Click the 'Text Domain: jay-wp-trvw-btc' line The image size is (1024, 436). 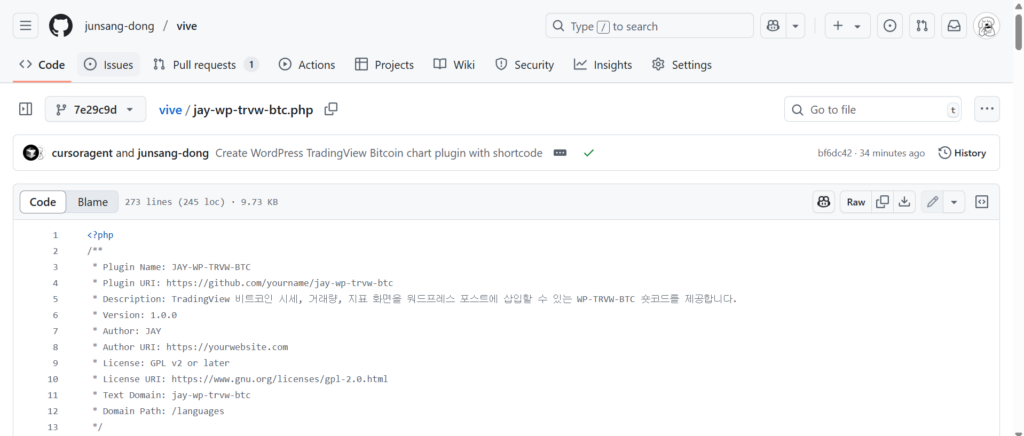pos(171,395)
